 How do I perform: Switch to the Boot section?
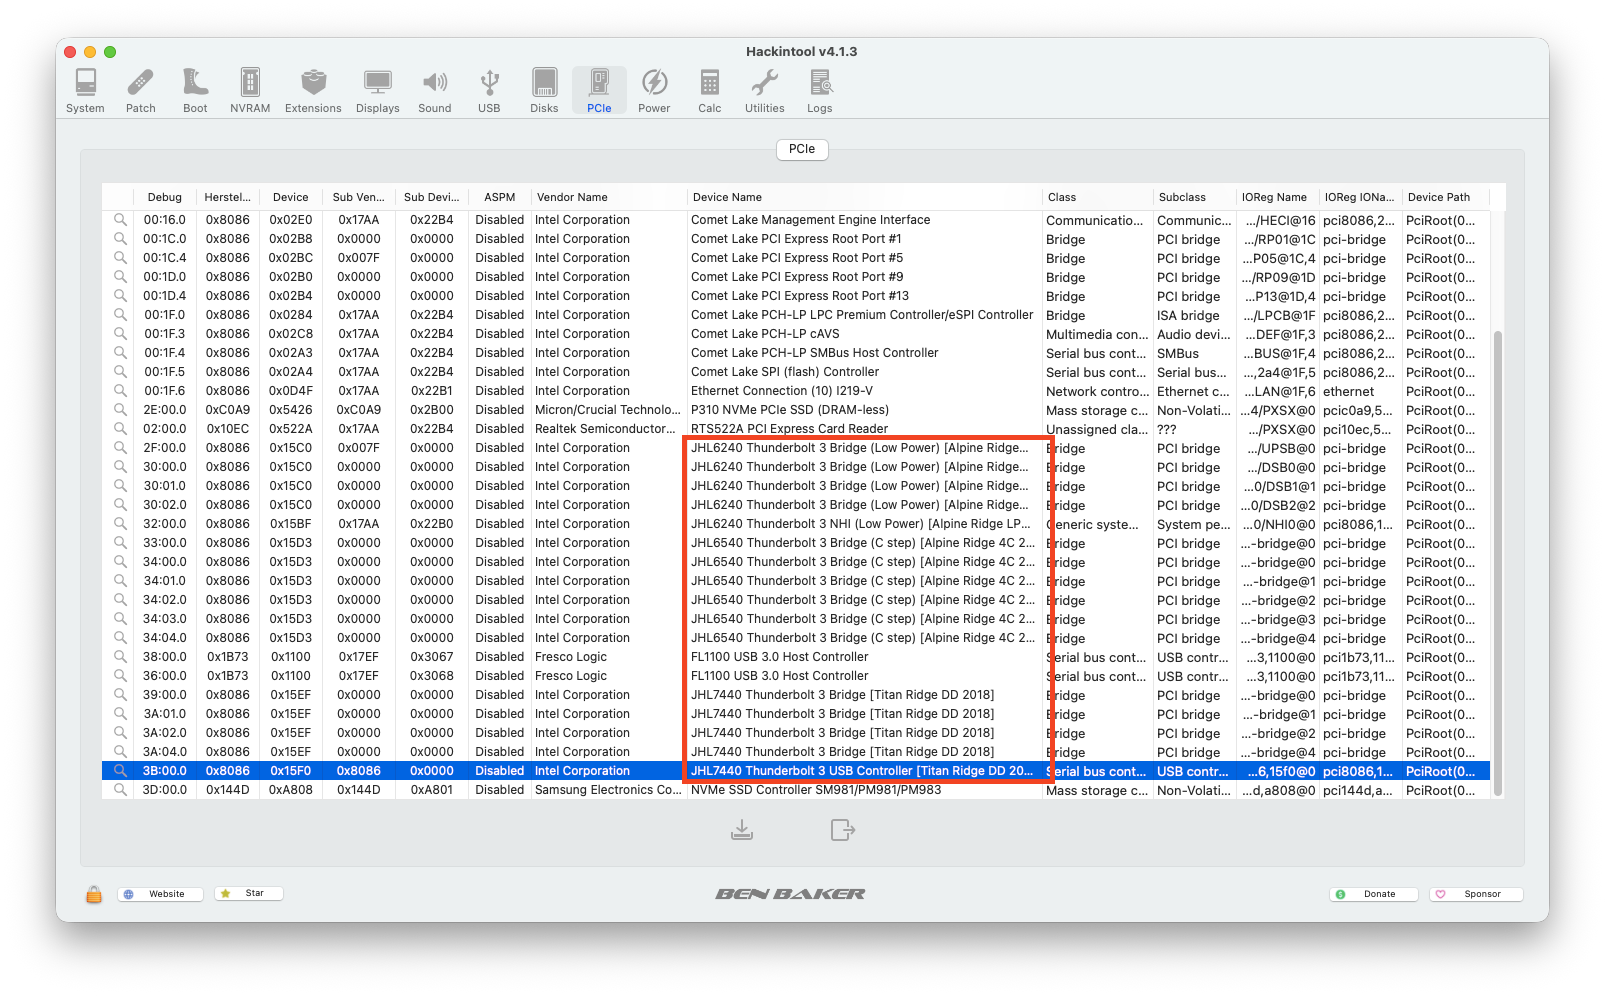195,90
